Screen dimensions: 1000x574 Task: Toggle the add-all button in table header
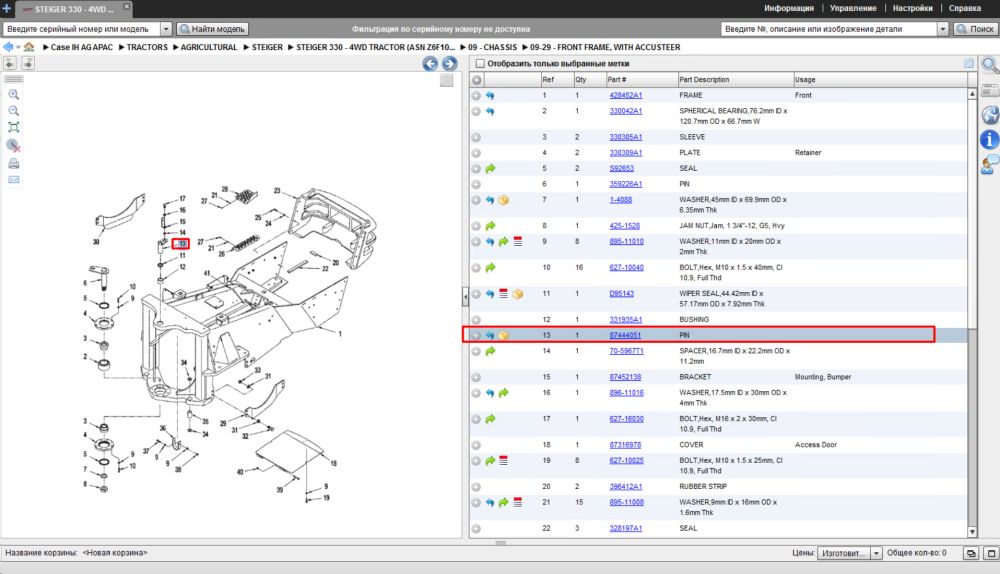click(476, 80)
